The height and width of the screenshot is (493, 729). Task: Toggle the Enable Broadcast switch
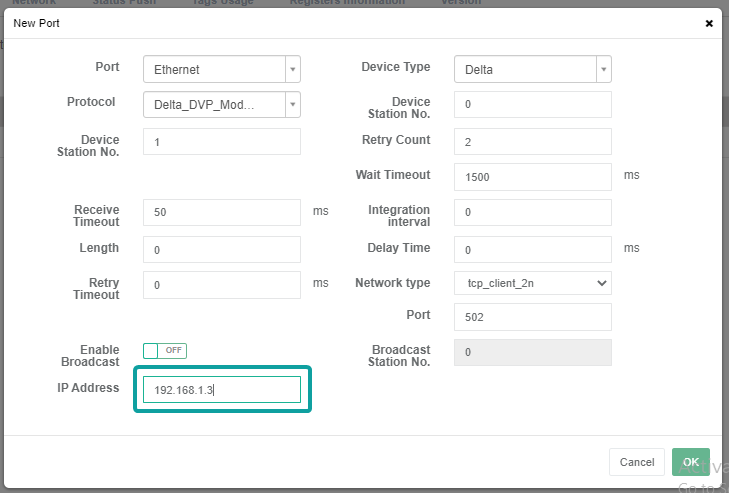click(x=165, y=350)
